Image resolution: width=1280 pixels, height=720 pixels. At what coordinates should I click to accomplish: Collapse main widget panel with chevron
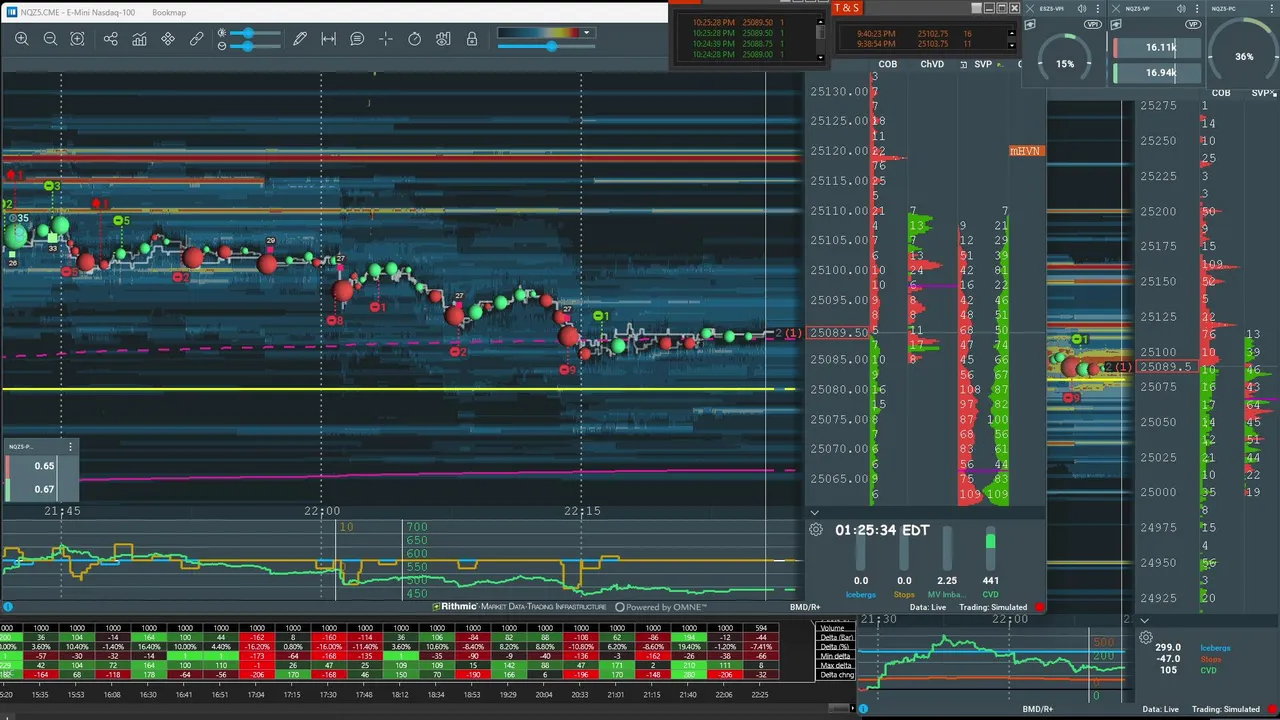pyautogui.click(x=814, y=513)
